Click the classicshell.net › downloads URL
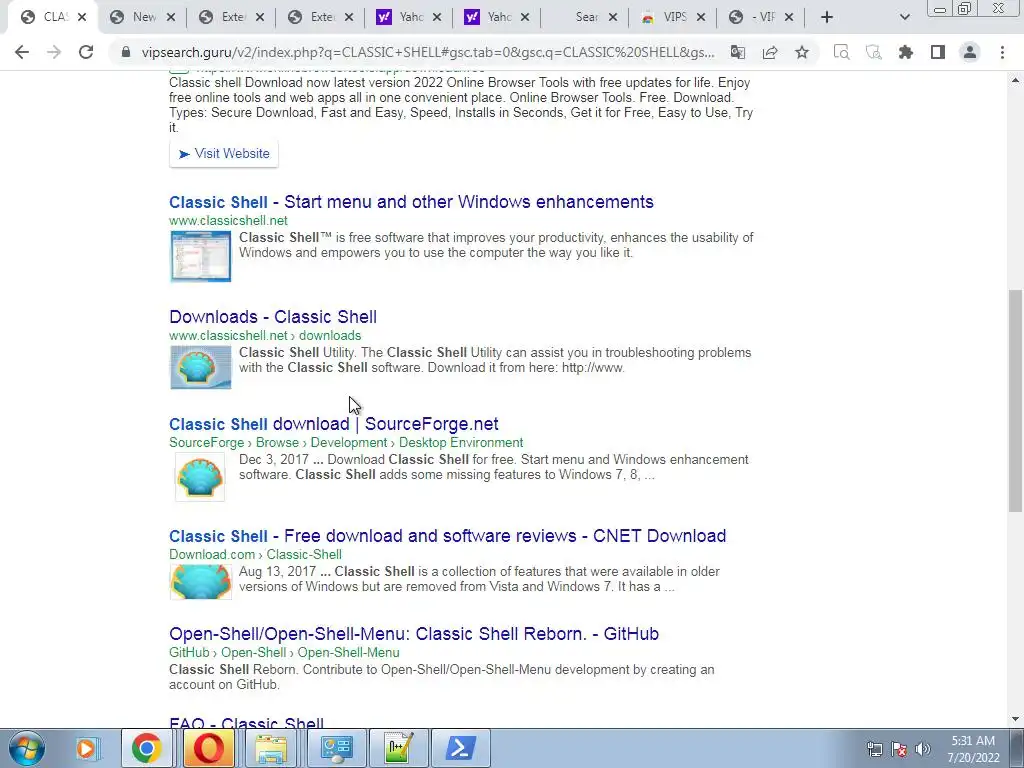 [265, 336]
